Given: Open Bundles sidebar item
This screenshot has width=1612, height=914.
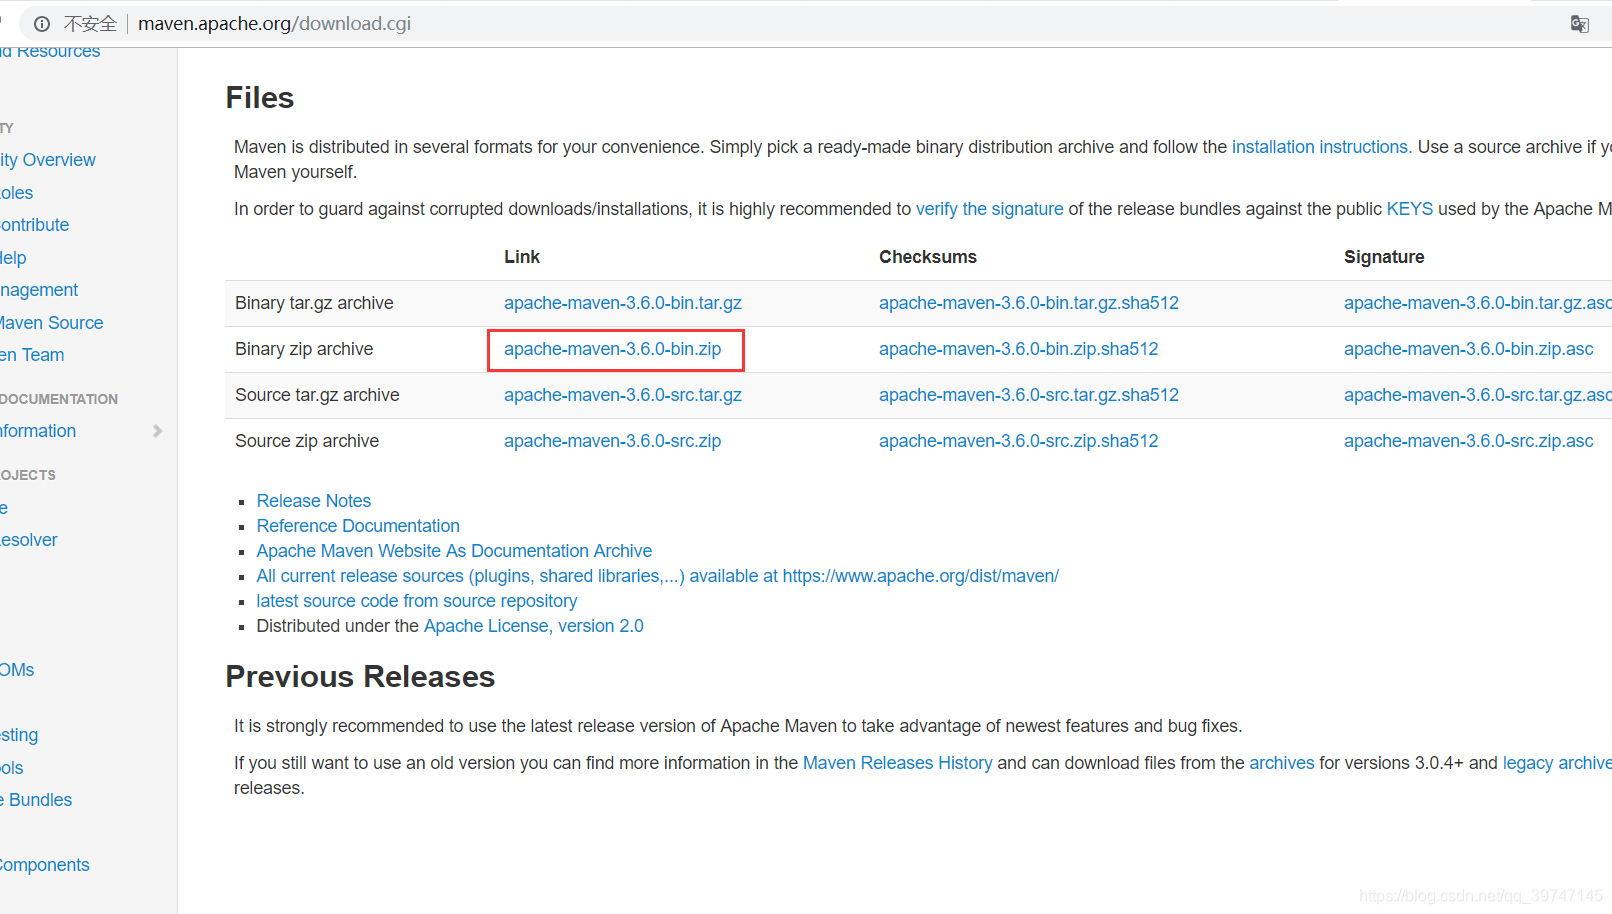Looking at the screenshot, I should pos(36,800).
